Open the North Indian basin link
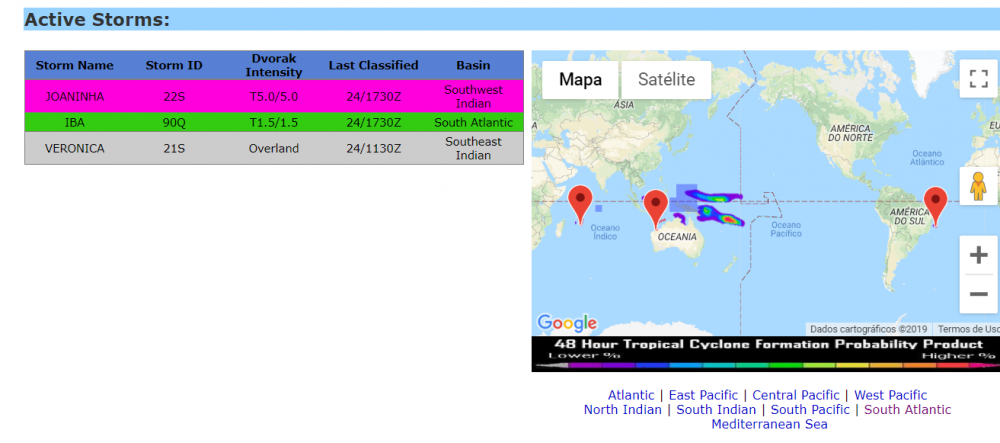1000x443 pixels. (x=622, y=409)
